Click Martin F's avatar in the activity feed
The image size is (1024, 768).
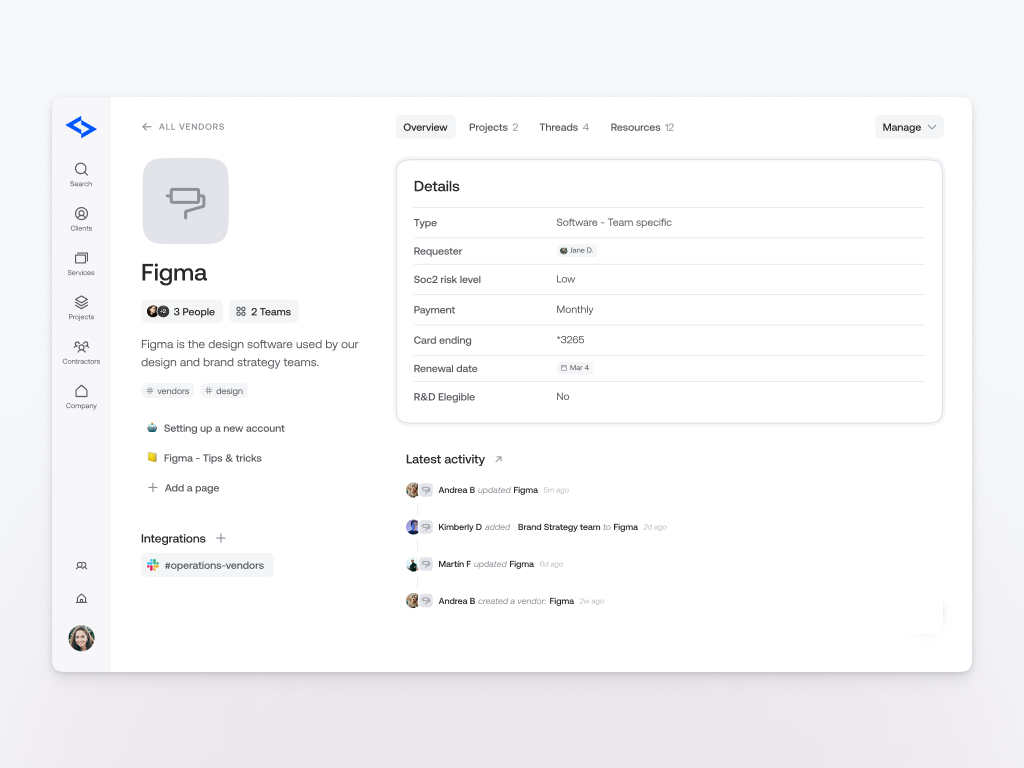coord(412,564)
